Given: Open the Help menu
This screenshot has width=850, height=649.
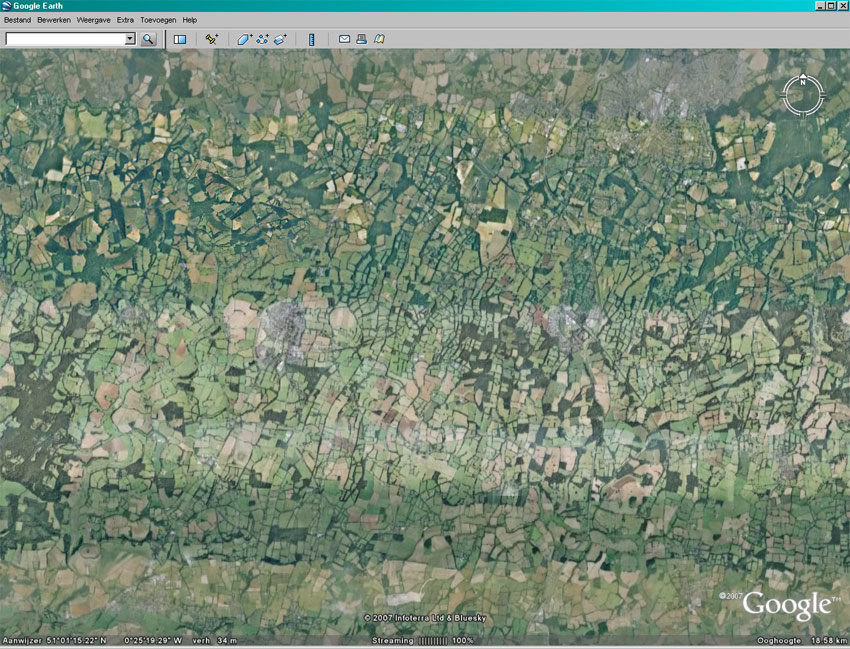Looking at the screenshot, I should click(x=190, y=20).
